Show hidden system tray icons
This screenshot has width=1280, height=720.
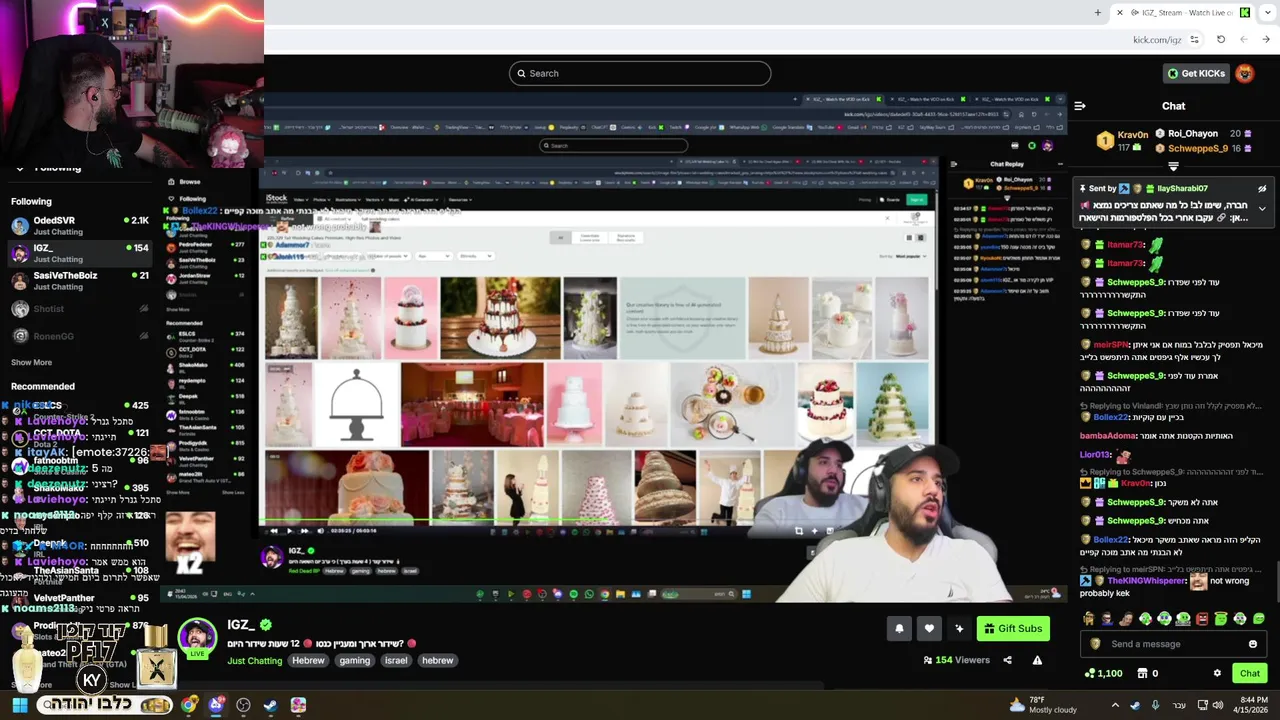click(x=1115, y=705)
